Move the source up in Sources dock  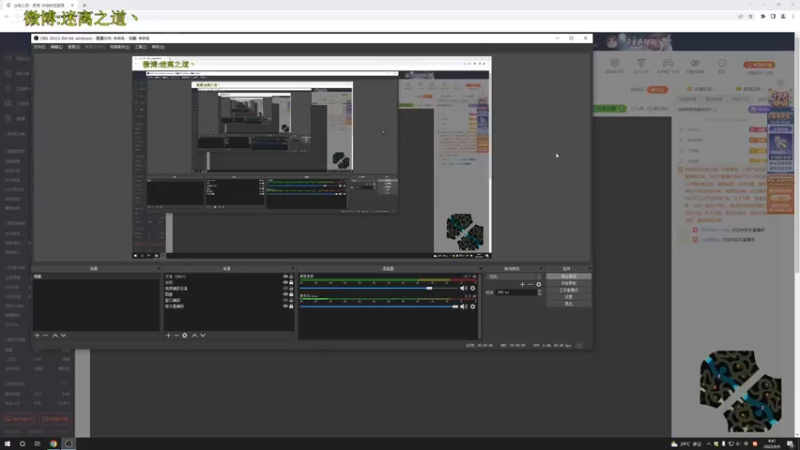(x=194, y=335)
